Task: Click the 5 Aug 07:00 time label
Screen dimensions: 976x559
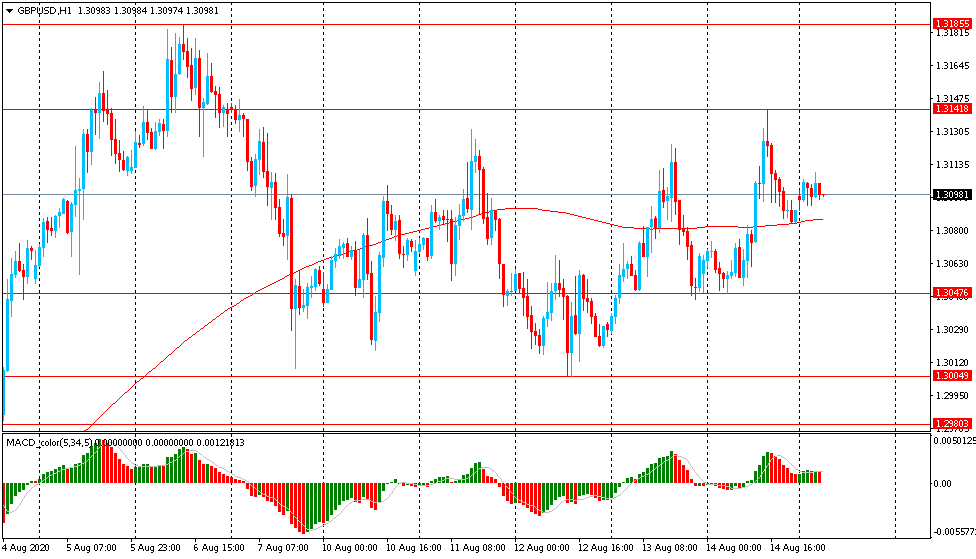Action: [x=92, y=549]
